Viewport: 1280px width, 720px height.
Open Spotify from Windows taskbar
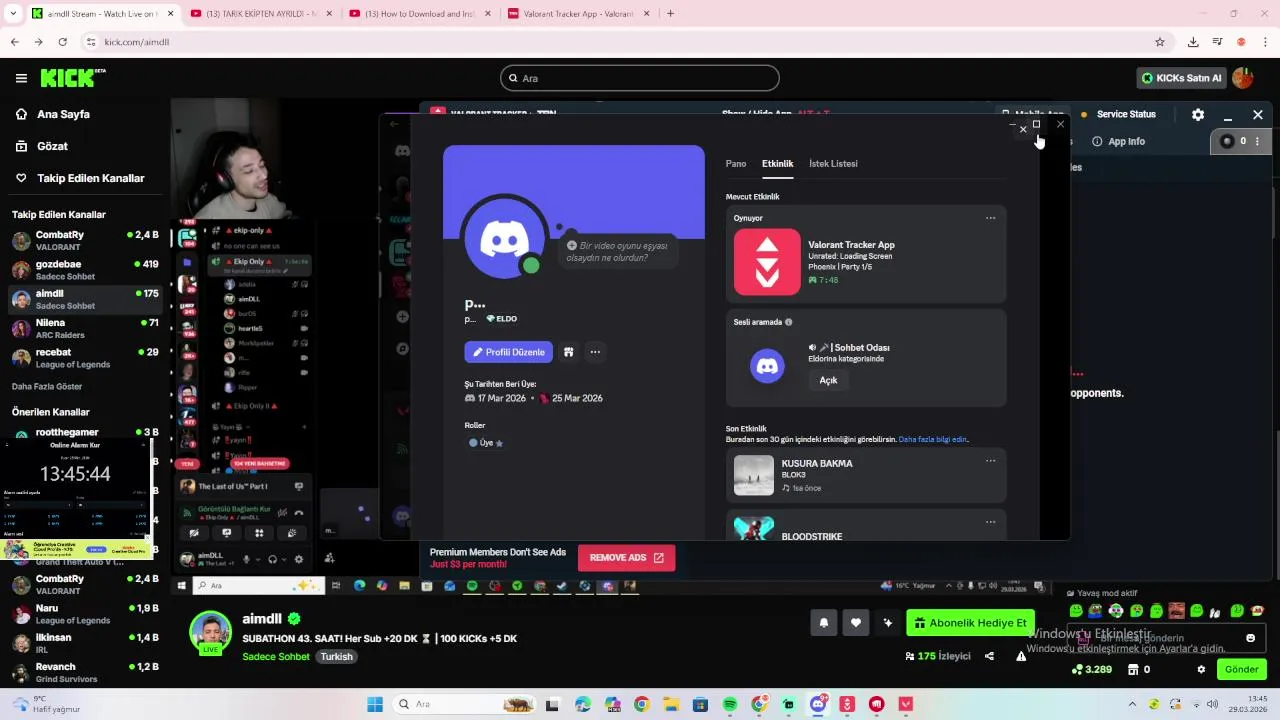[x=729, y=704]
